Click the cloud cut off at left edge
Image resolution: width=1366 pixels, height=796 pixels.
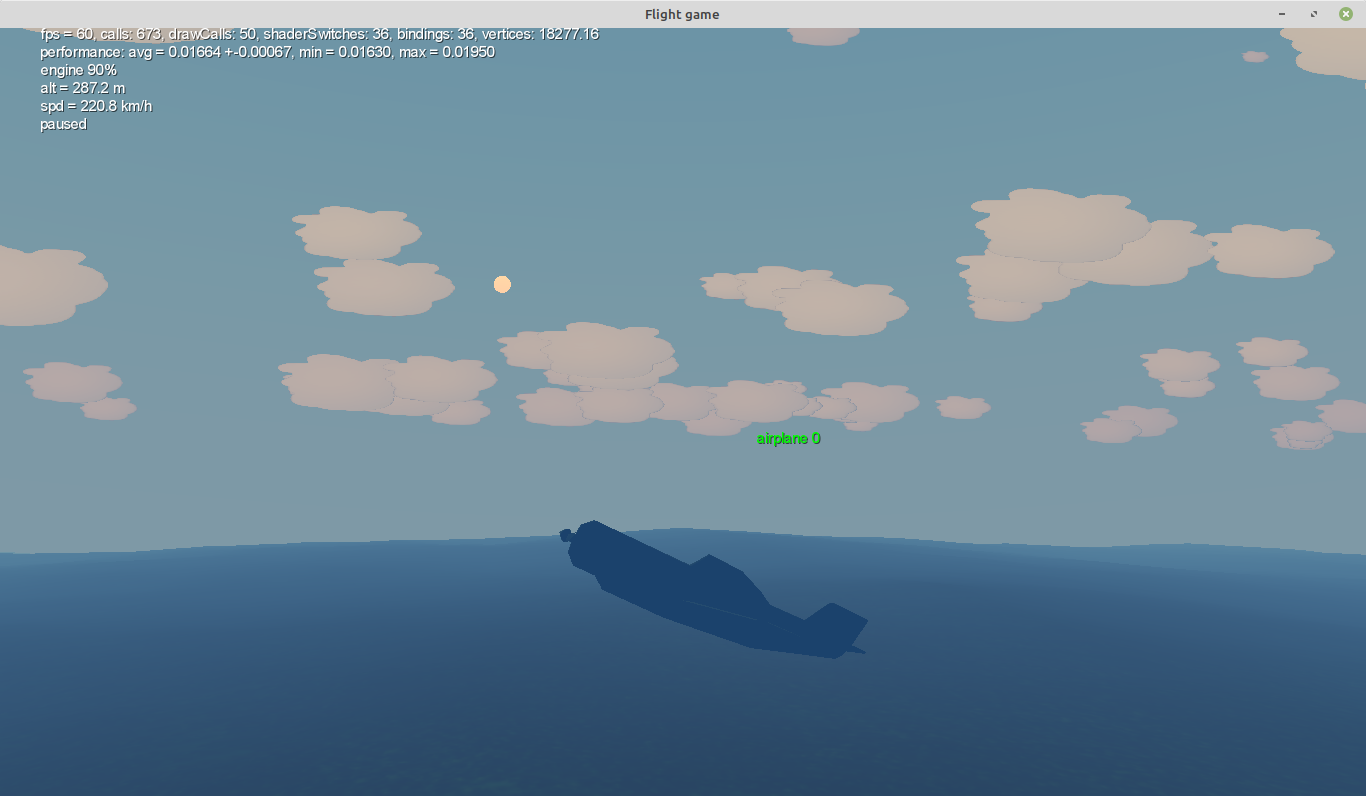[x=45, y=285]
